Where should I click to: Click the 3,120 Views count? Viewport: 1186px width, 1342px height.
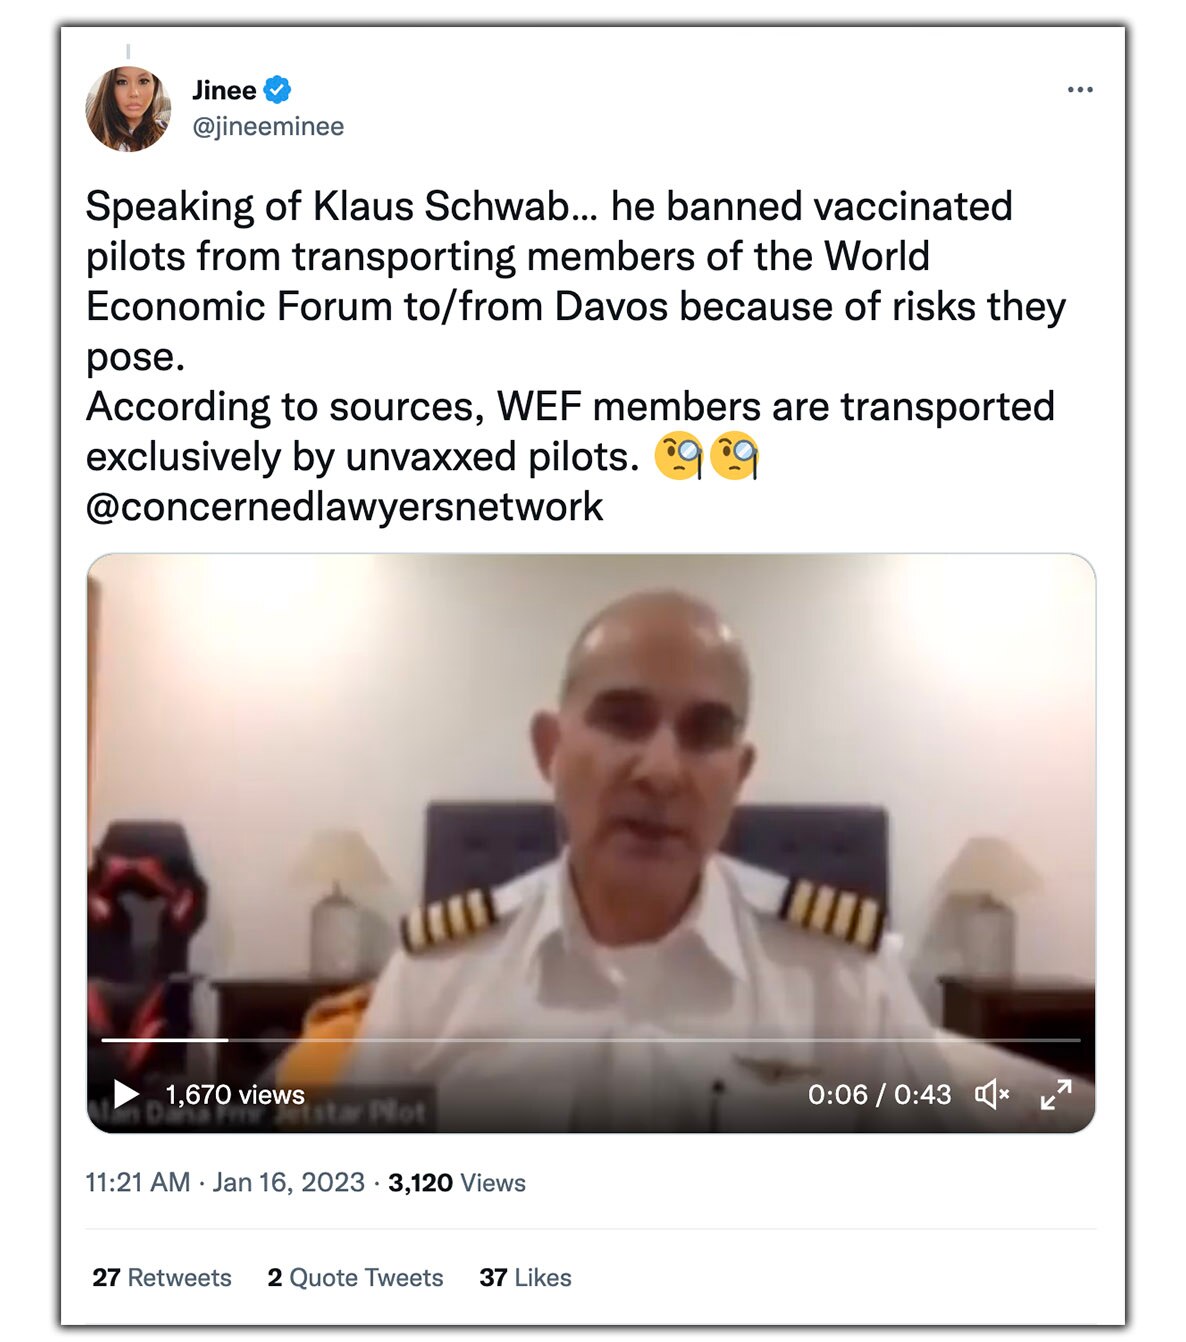pyautogui.click(x=457, y=1183)
